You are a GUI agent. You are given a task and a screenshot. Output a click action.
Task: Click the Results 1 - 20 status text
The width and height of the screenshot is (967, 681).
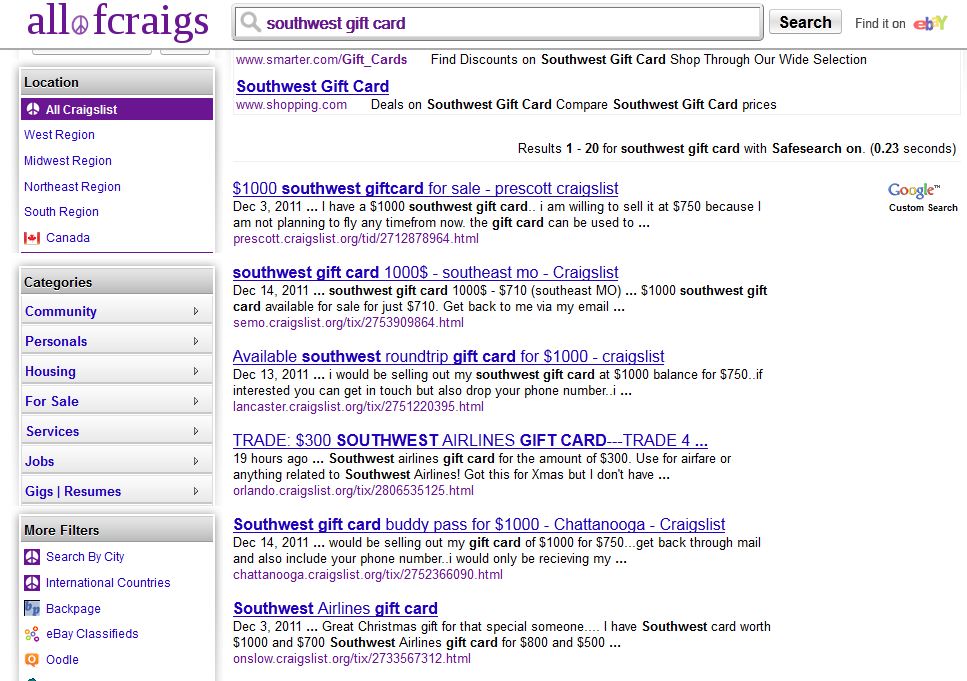(x=736, y=148)
